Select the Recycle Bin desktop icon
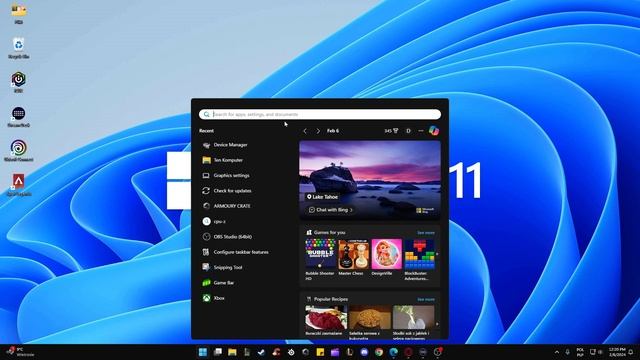Image resolution: width=640 pixels, height=360 pixels. pos(18,48)
